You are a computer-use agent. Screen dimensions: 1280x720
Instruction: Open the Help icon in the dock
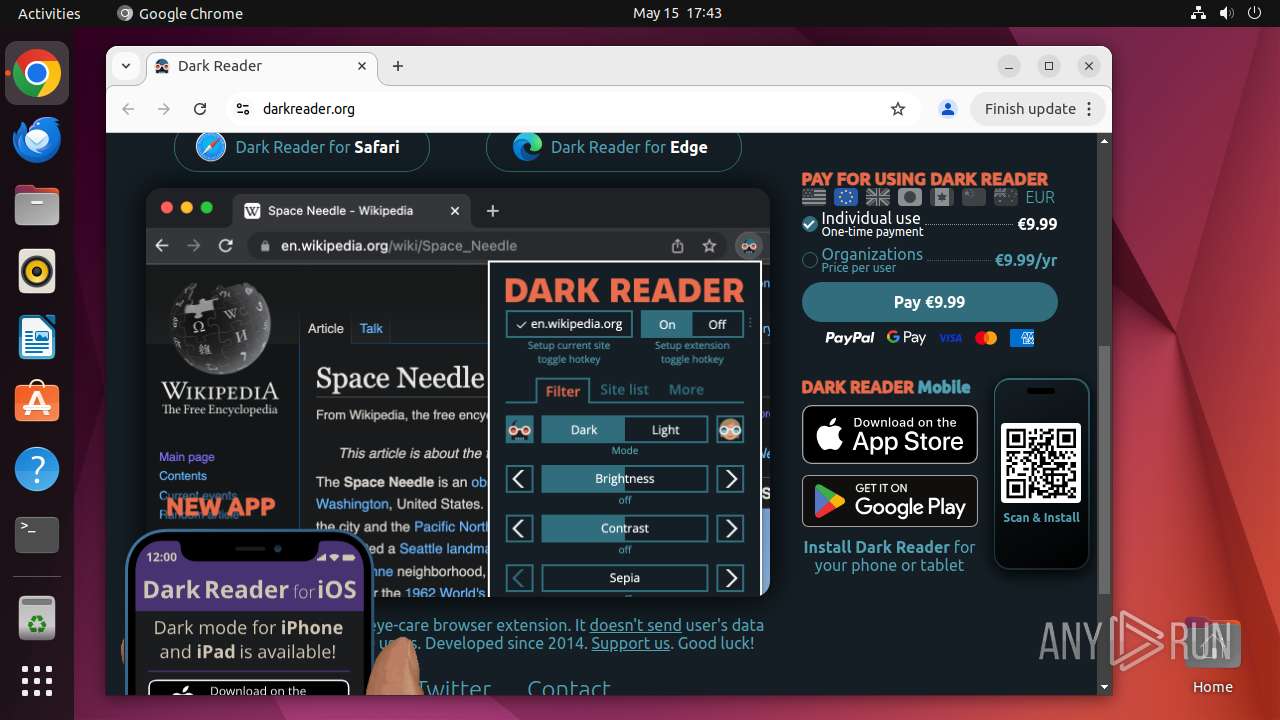(37, 469)
